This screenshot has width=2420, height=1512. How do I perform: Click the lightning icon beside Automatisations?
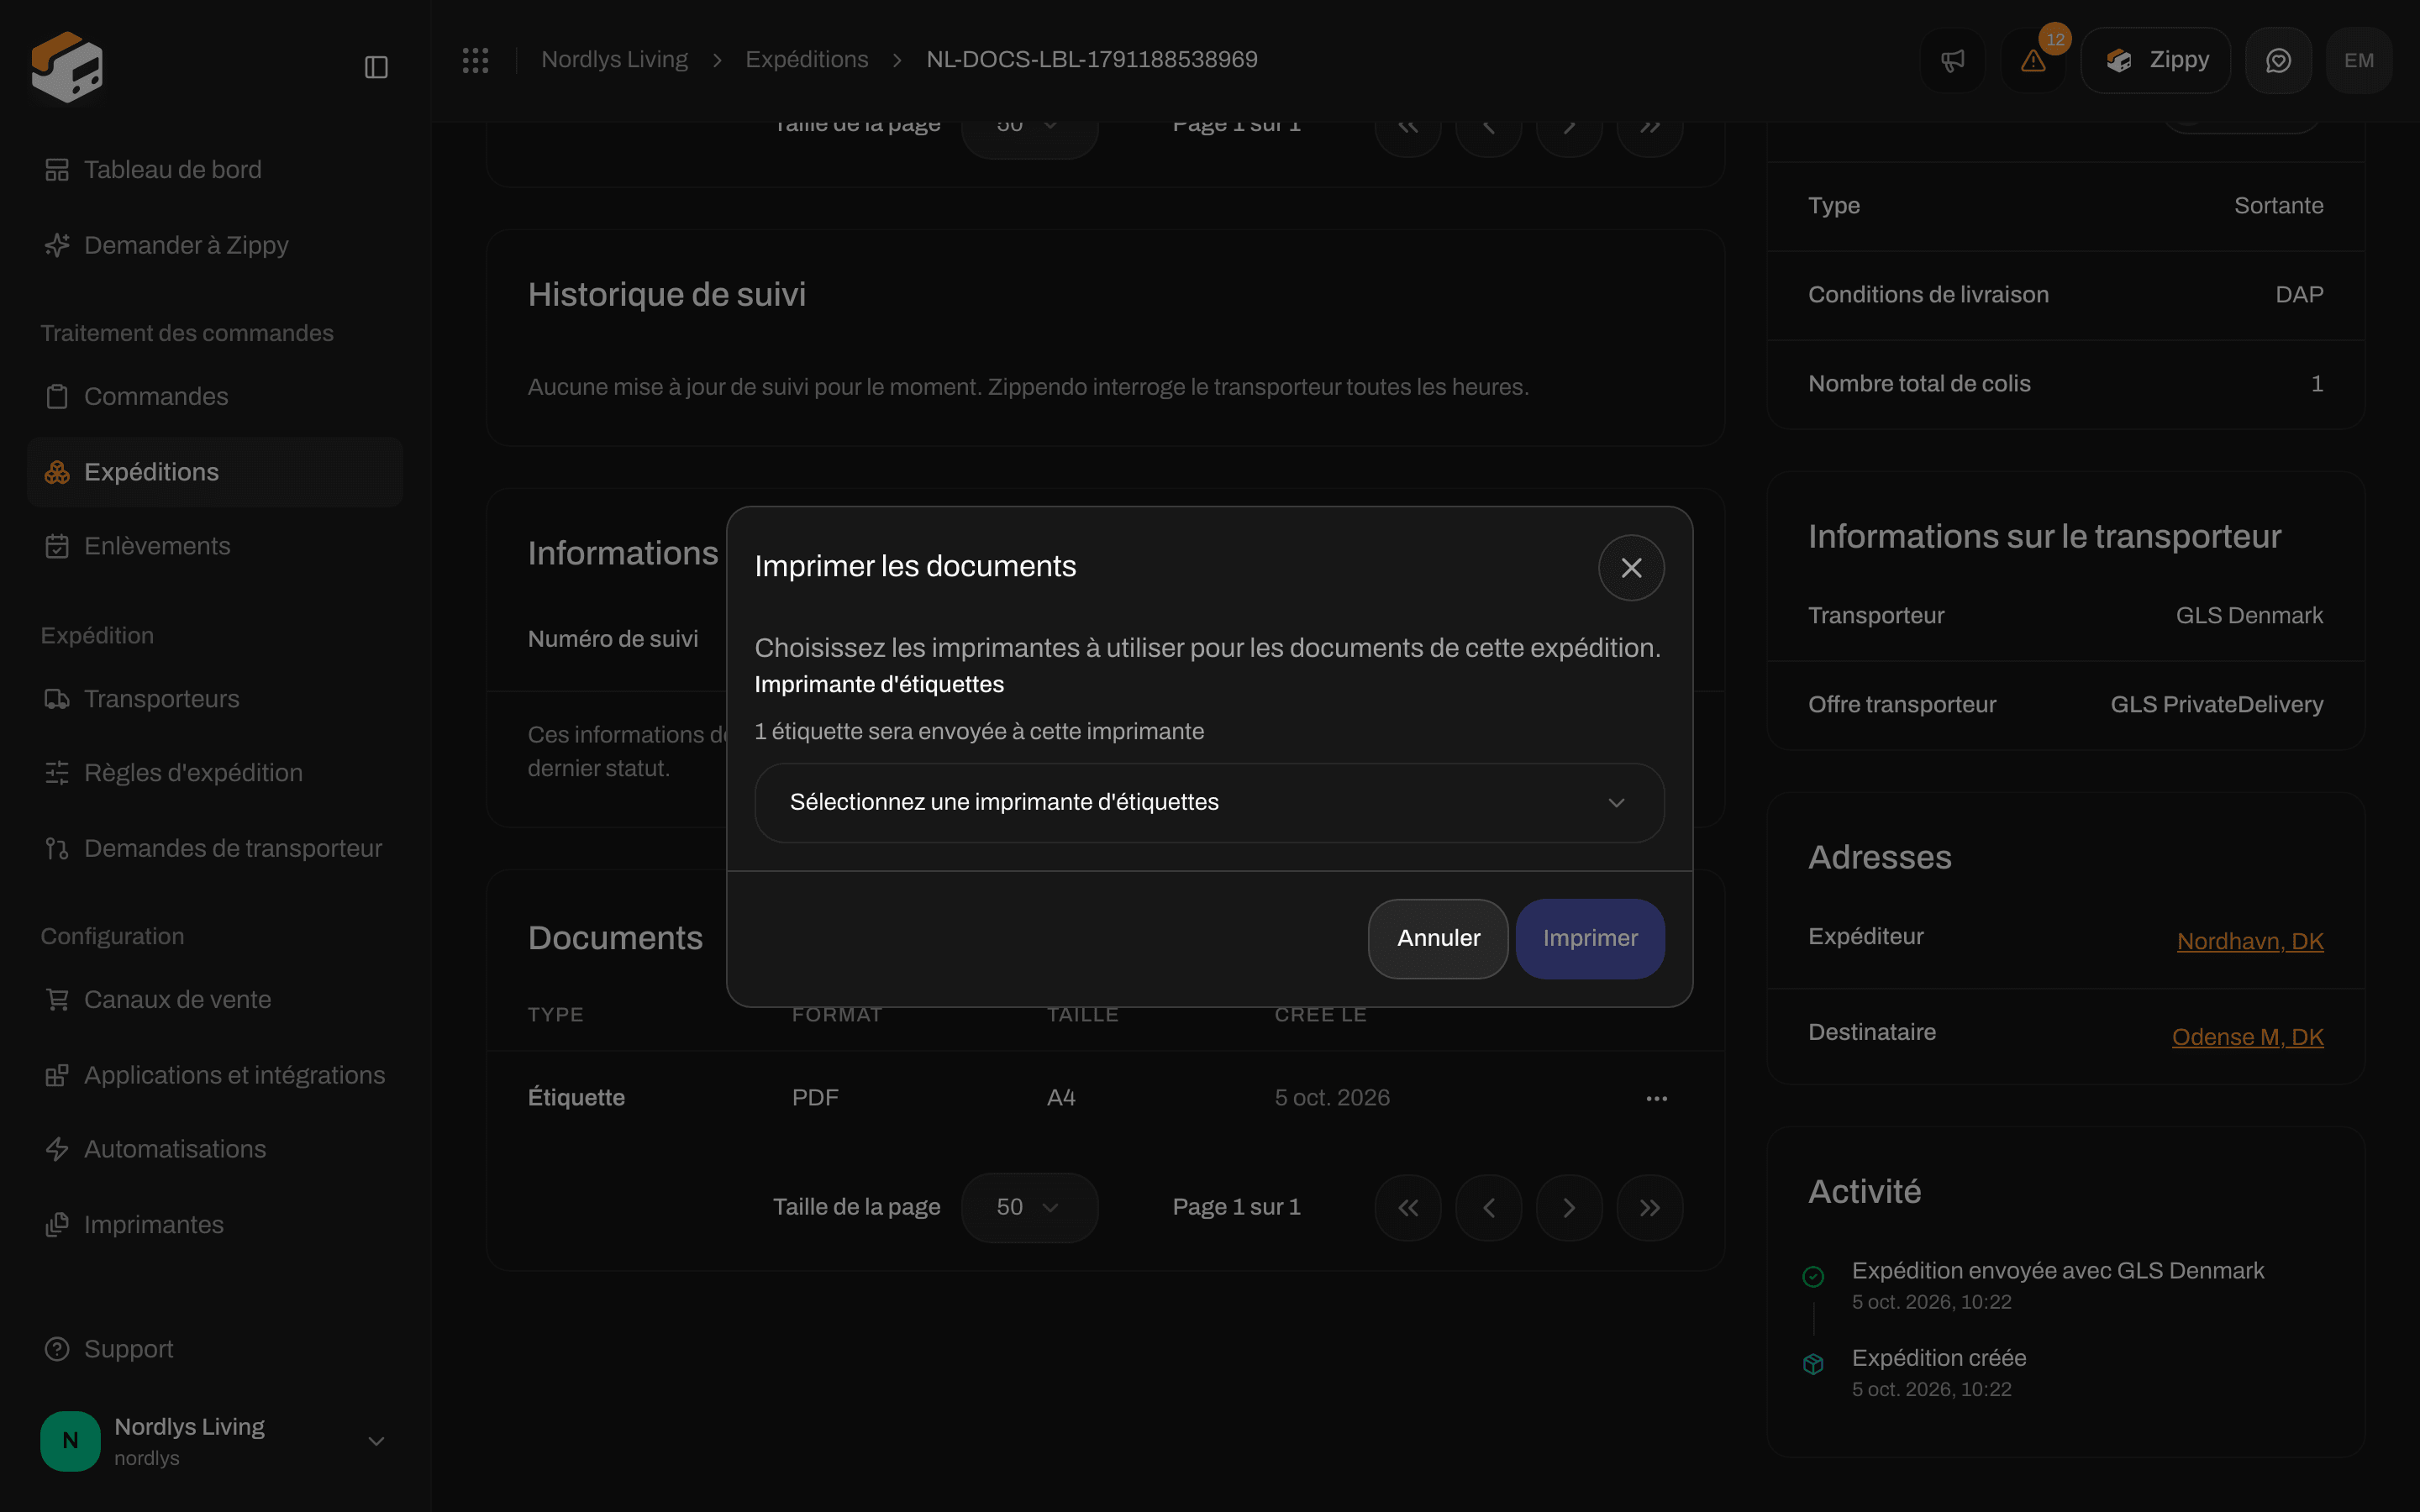[57, 1149]
